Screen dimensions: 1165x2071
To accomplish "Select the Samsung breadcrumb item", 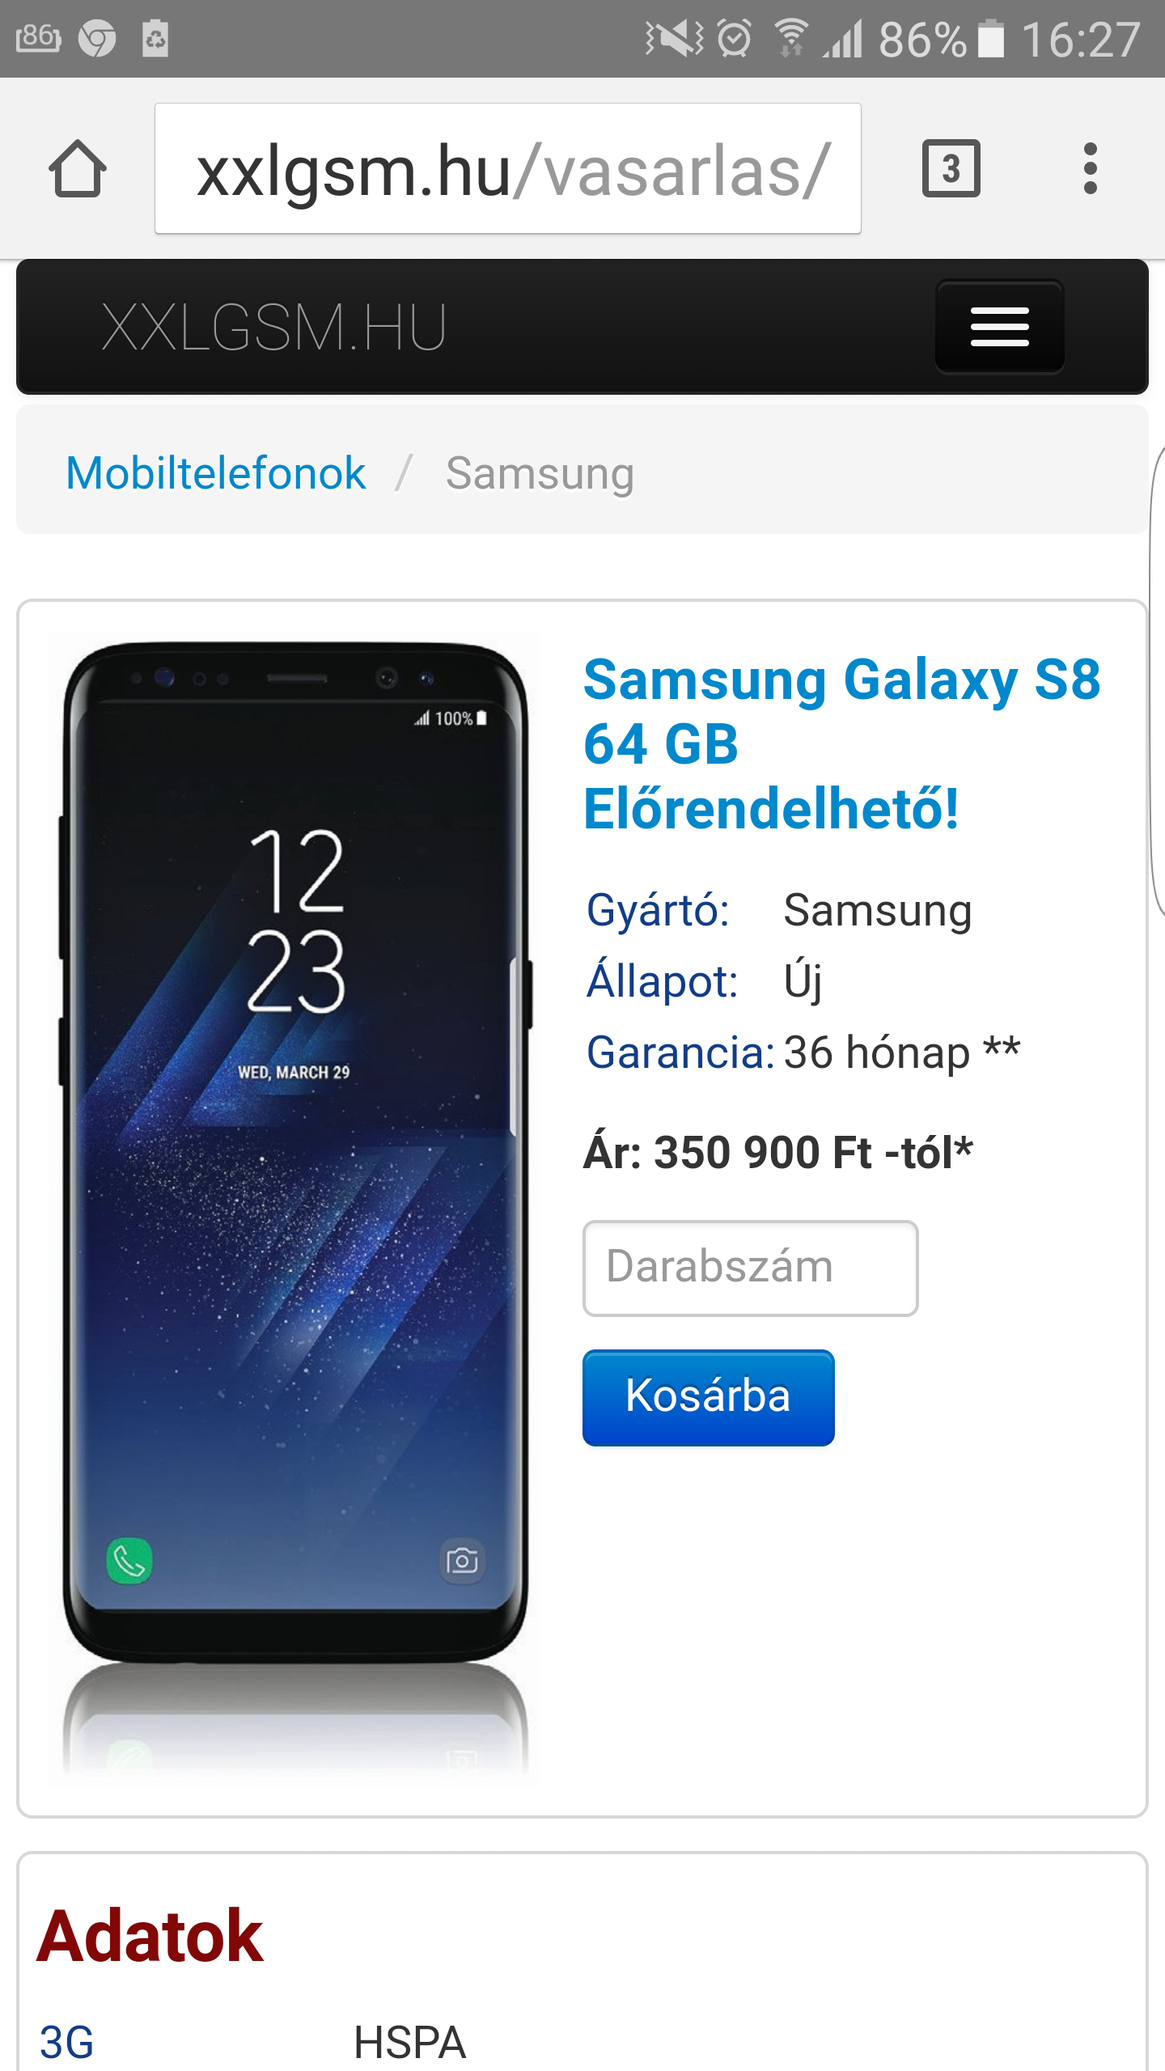I will tap(540, 474).
